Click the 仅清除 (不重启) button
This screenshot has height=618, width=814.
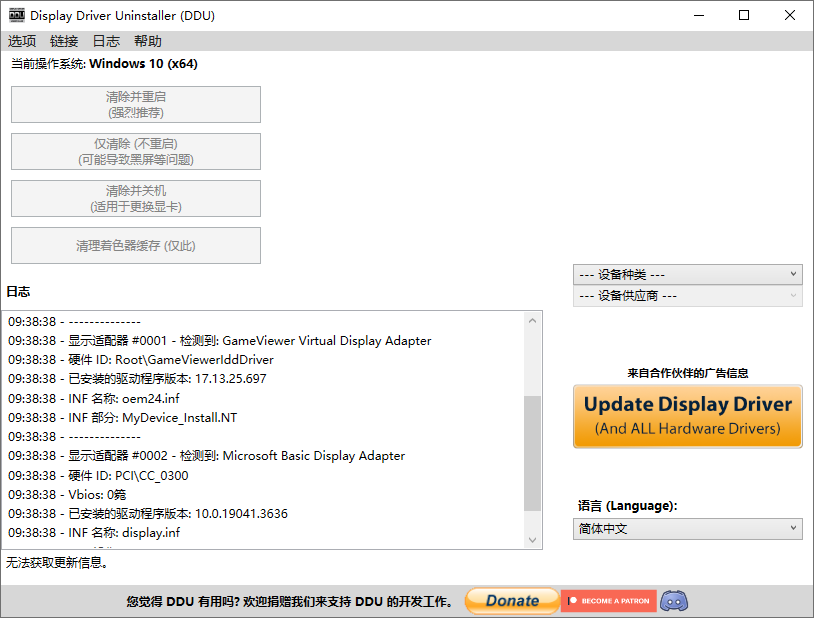tap(136, 152)
